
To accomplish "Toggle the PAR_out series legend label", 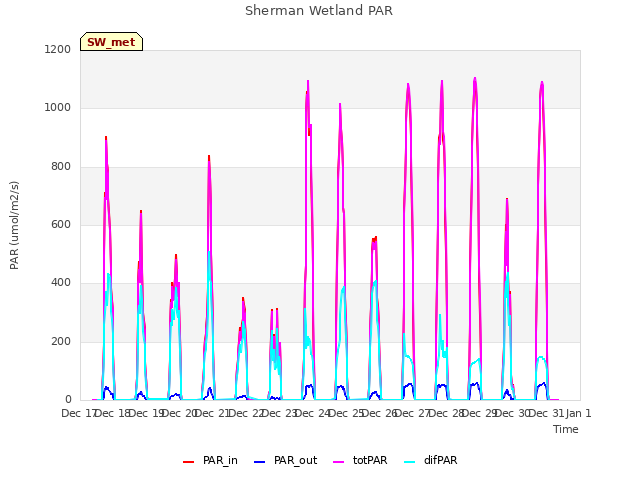I will 295,460.
